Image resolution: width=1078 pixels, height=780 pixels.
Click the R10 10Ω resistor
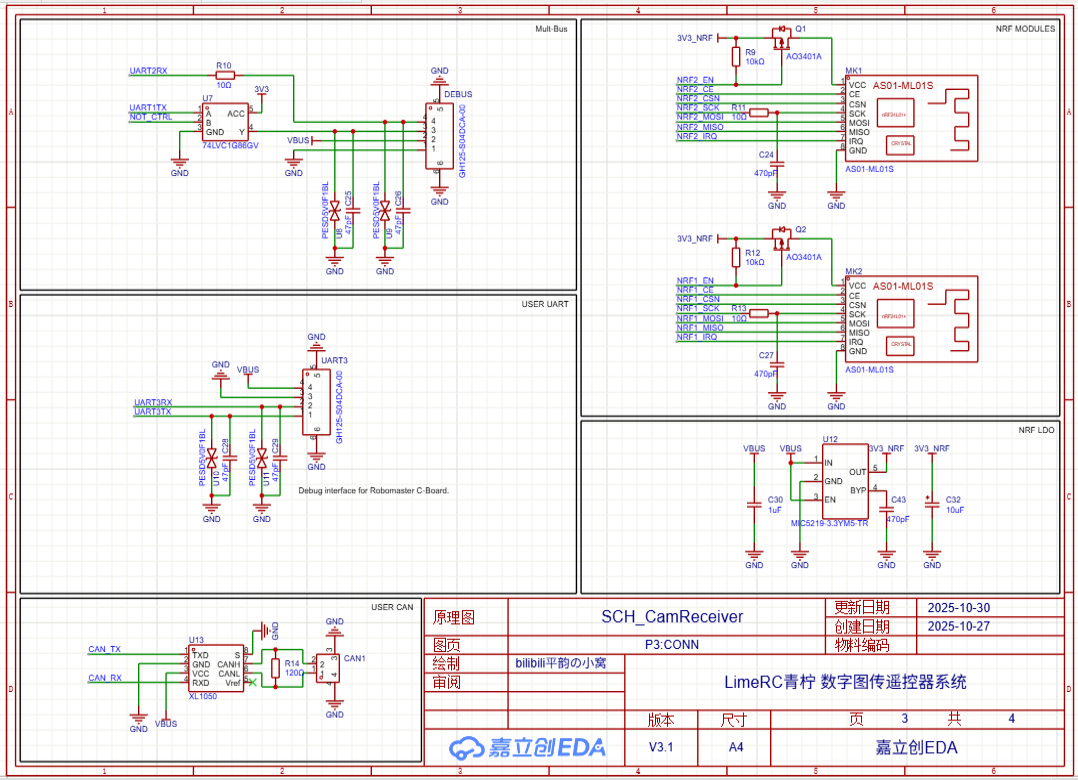click(224, 75)
